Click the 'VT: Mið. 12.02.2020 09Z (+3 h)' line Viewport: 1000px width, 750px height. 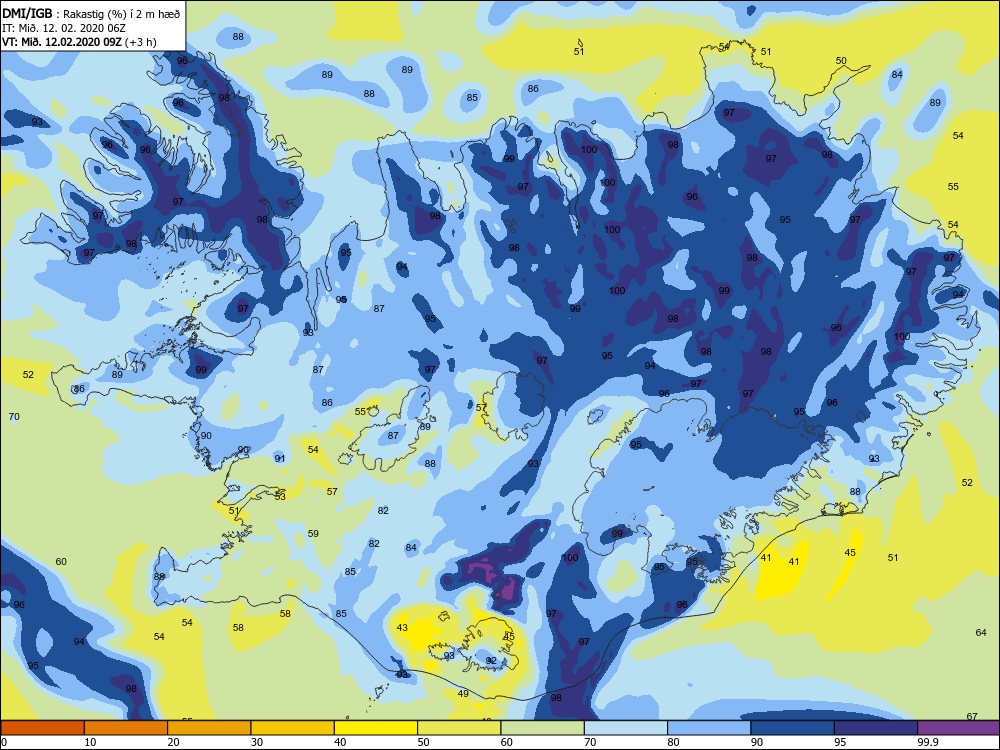tap(79, 42)
